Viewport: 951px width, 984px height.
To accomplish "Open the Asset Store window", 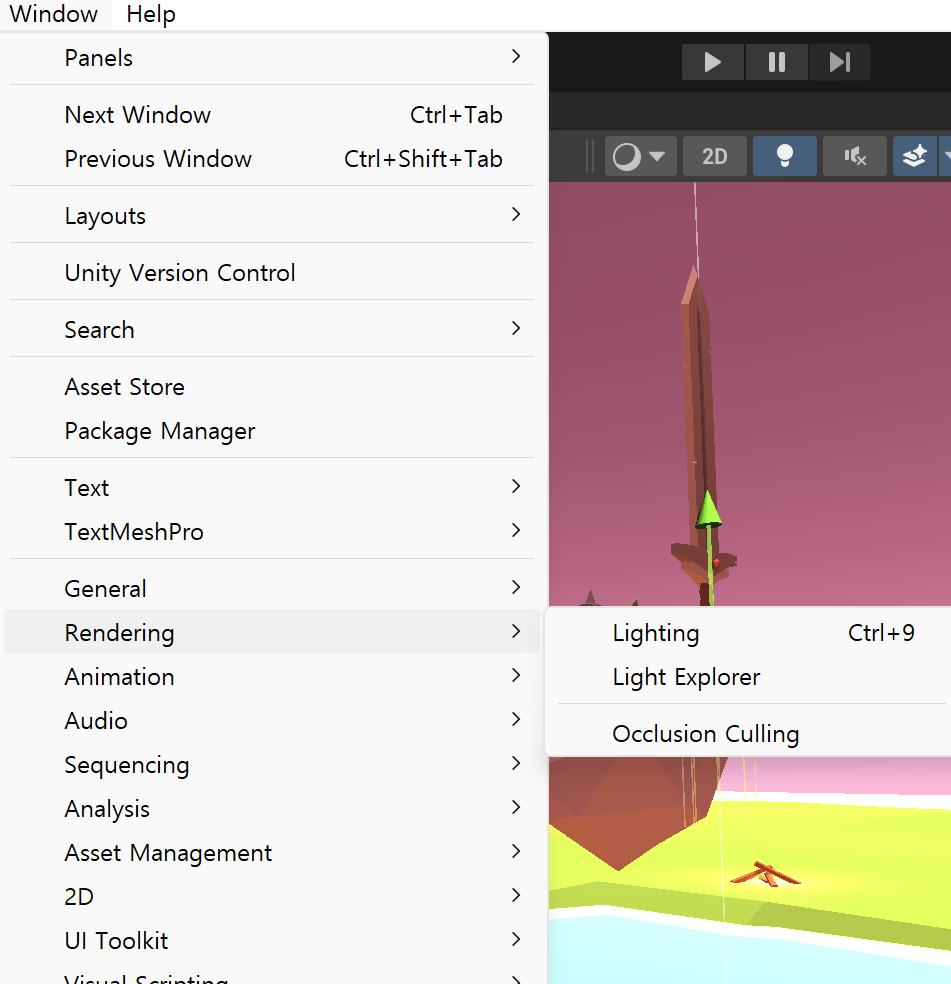I will click(x=272, y=387).
